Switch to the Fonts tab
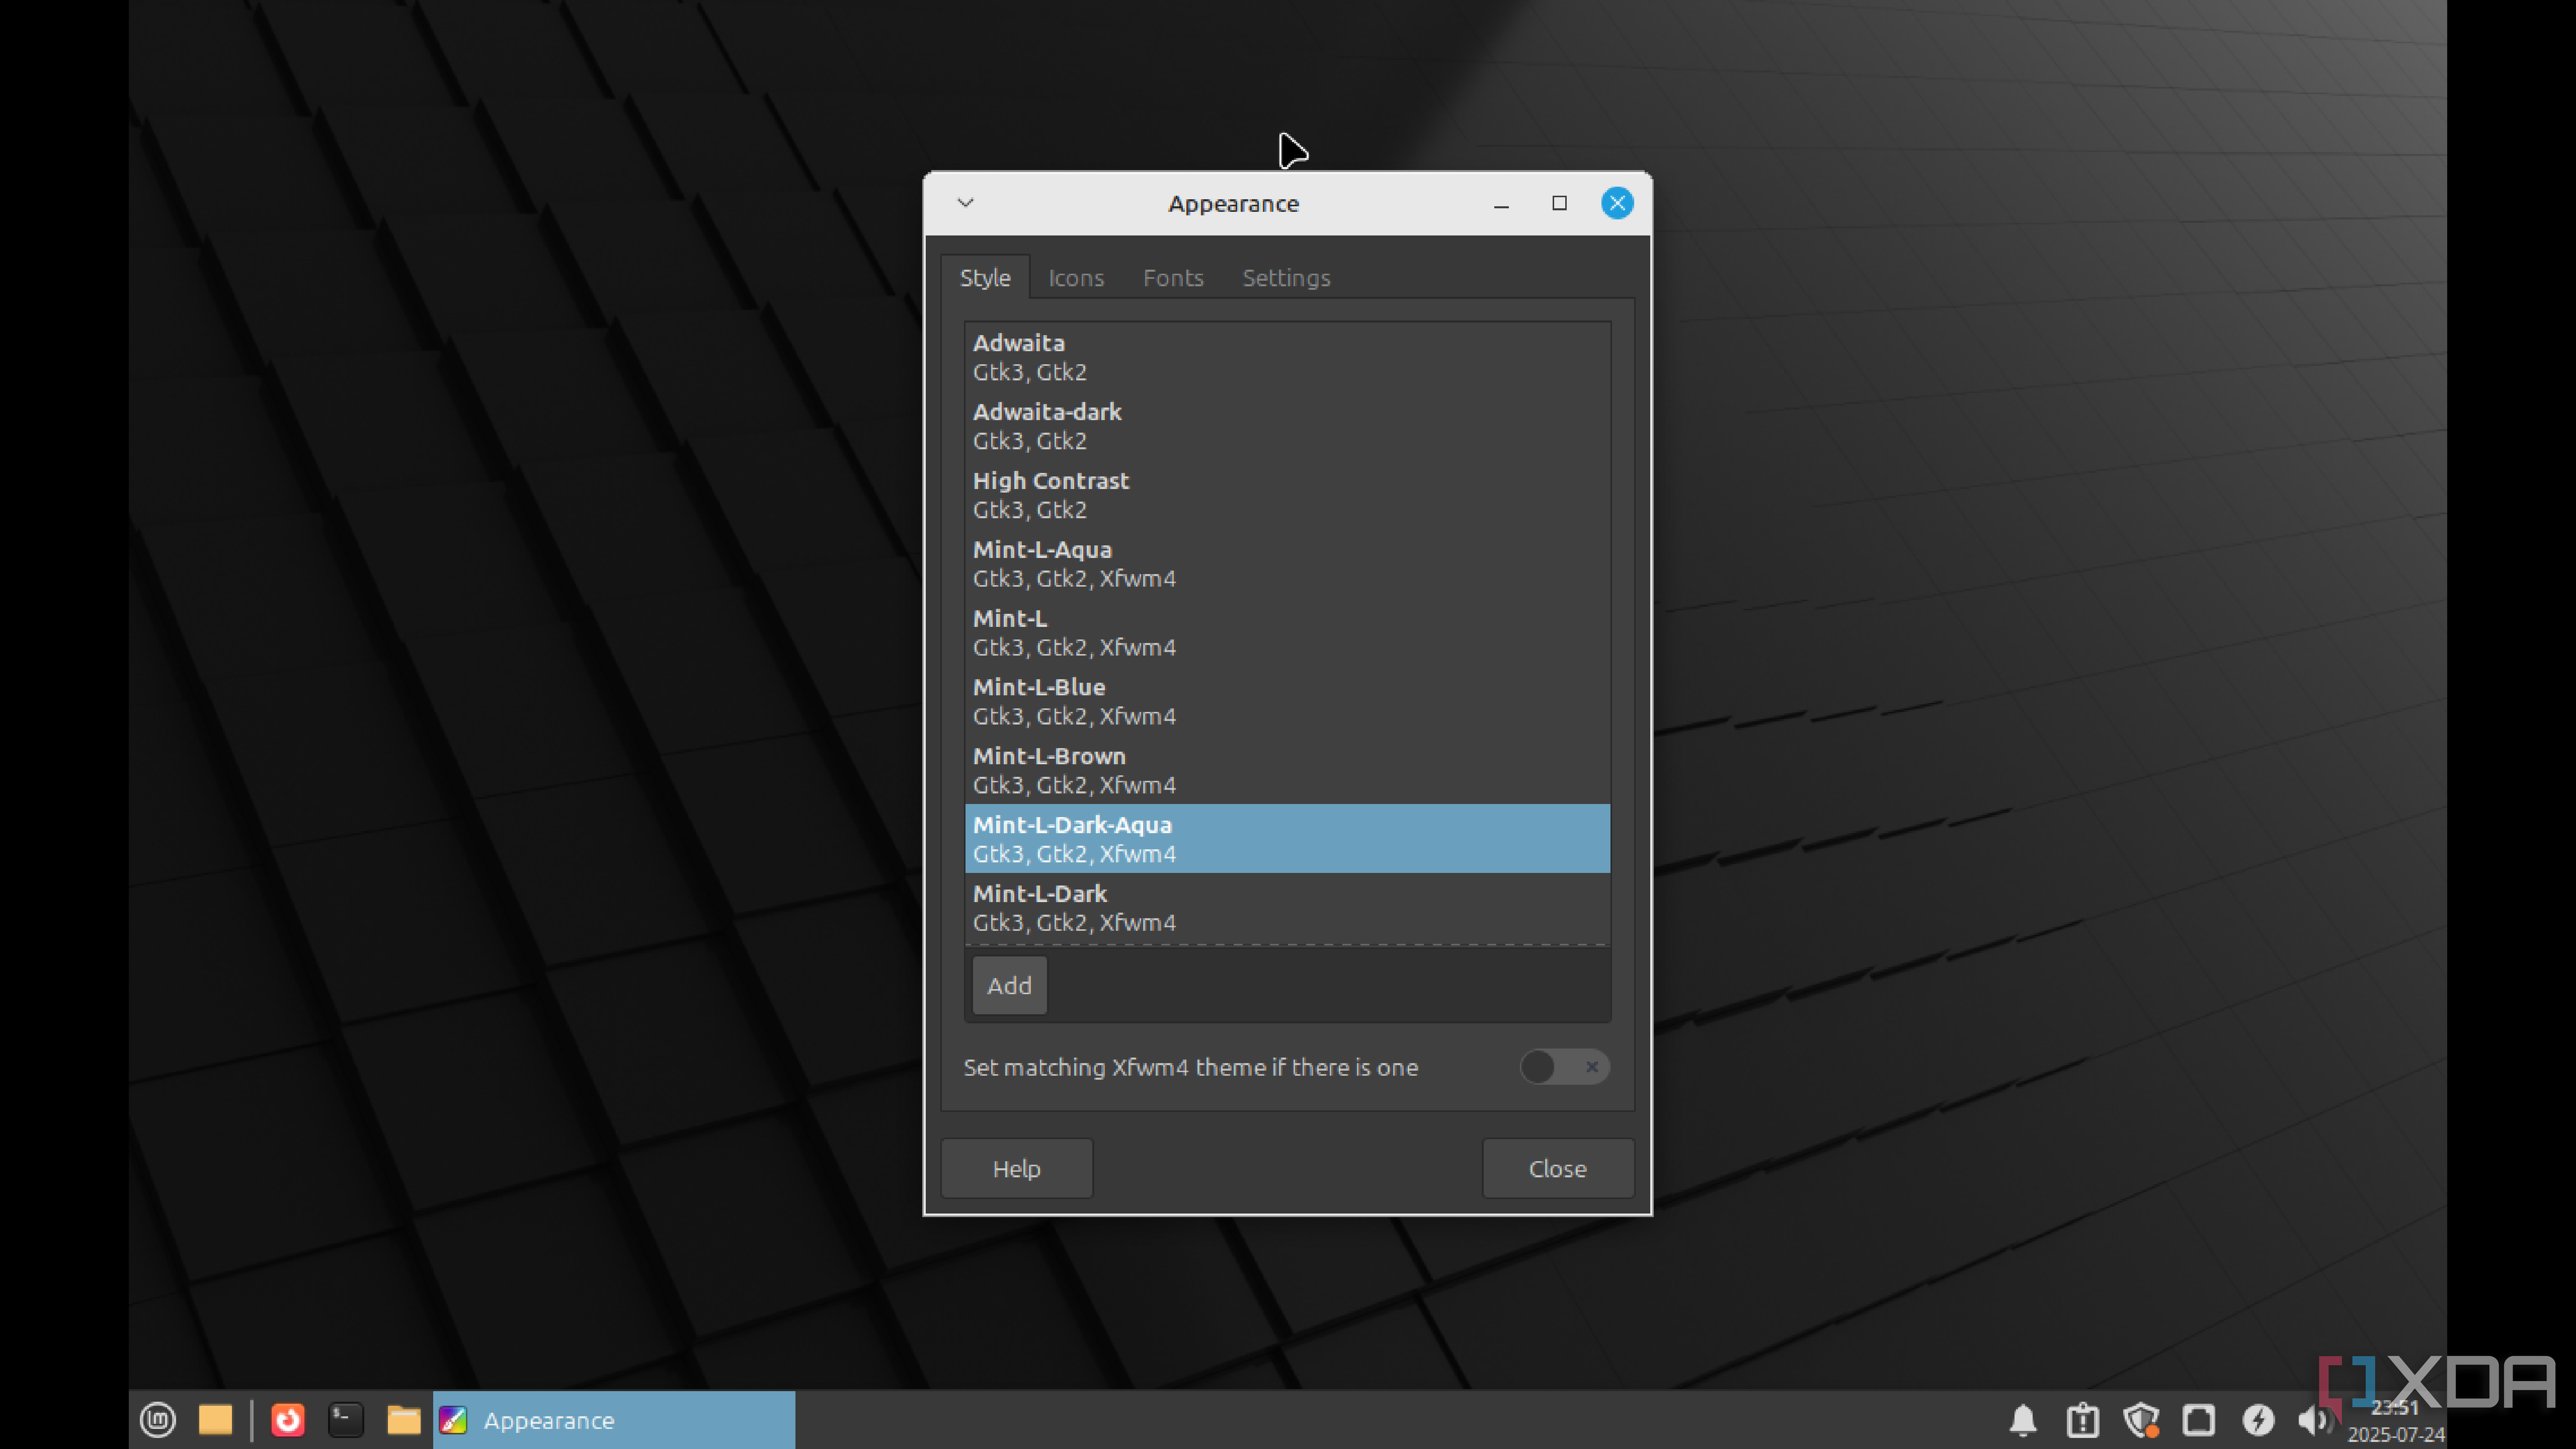 (x=1173, y=278)
